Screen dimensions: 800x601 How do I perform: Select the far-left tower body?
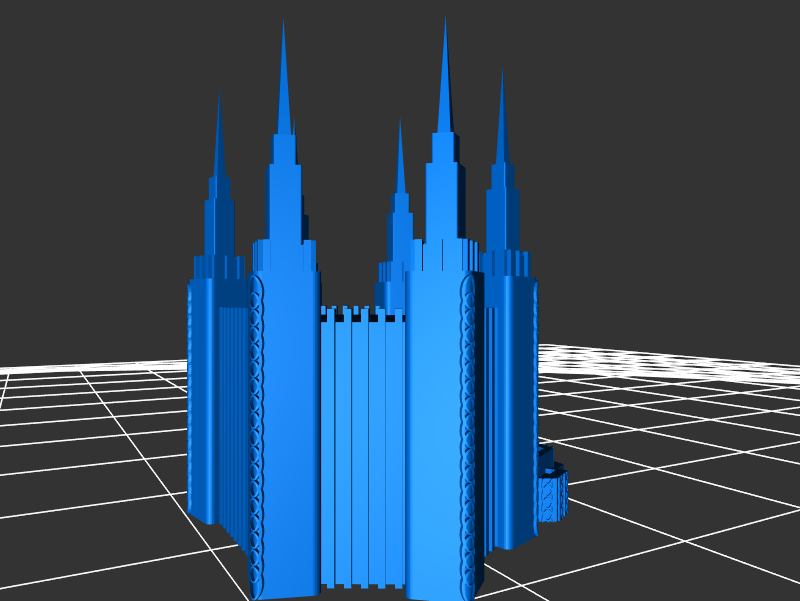point(202,400)
